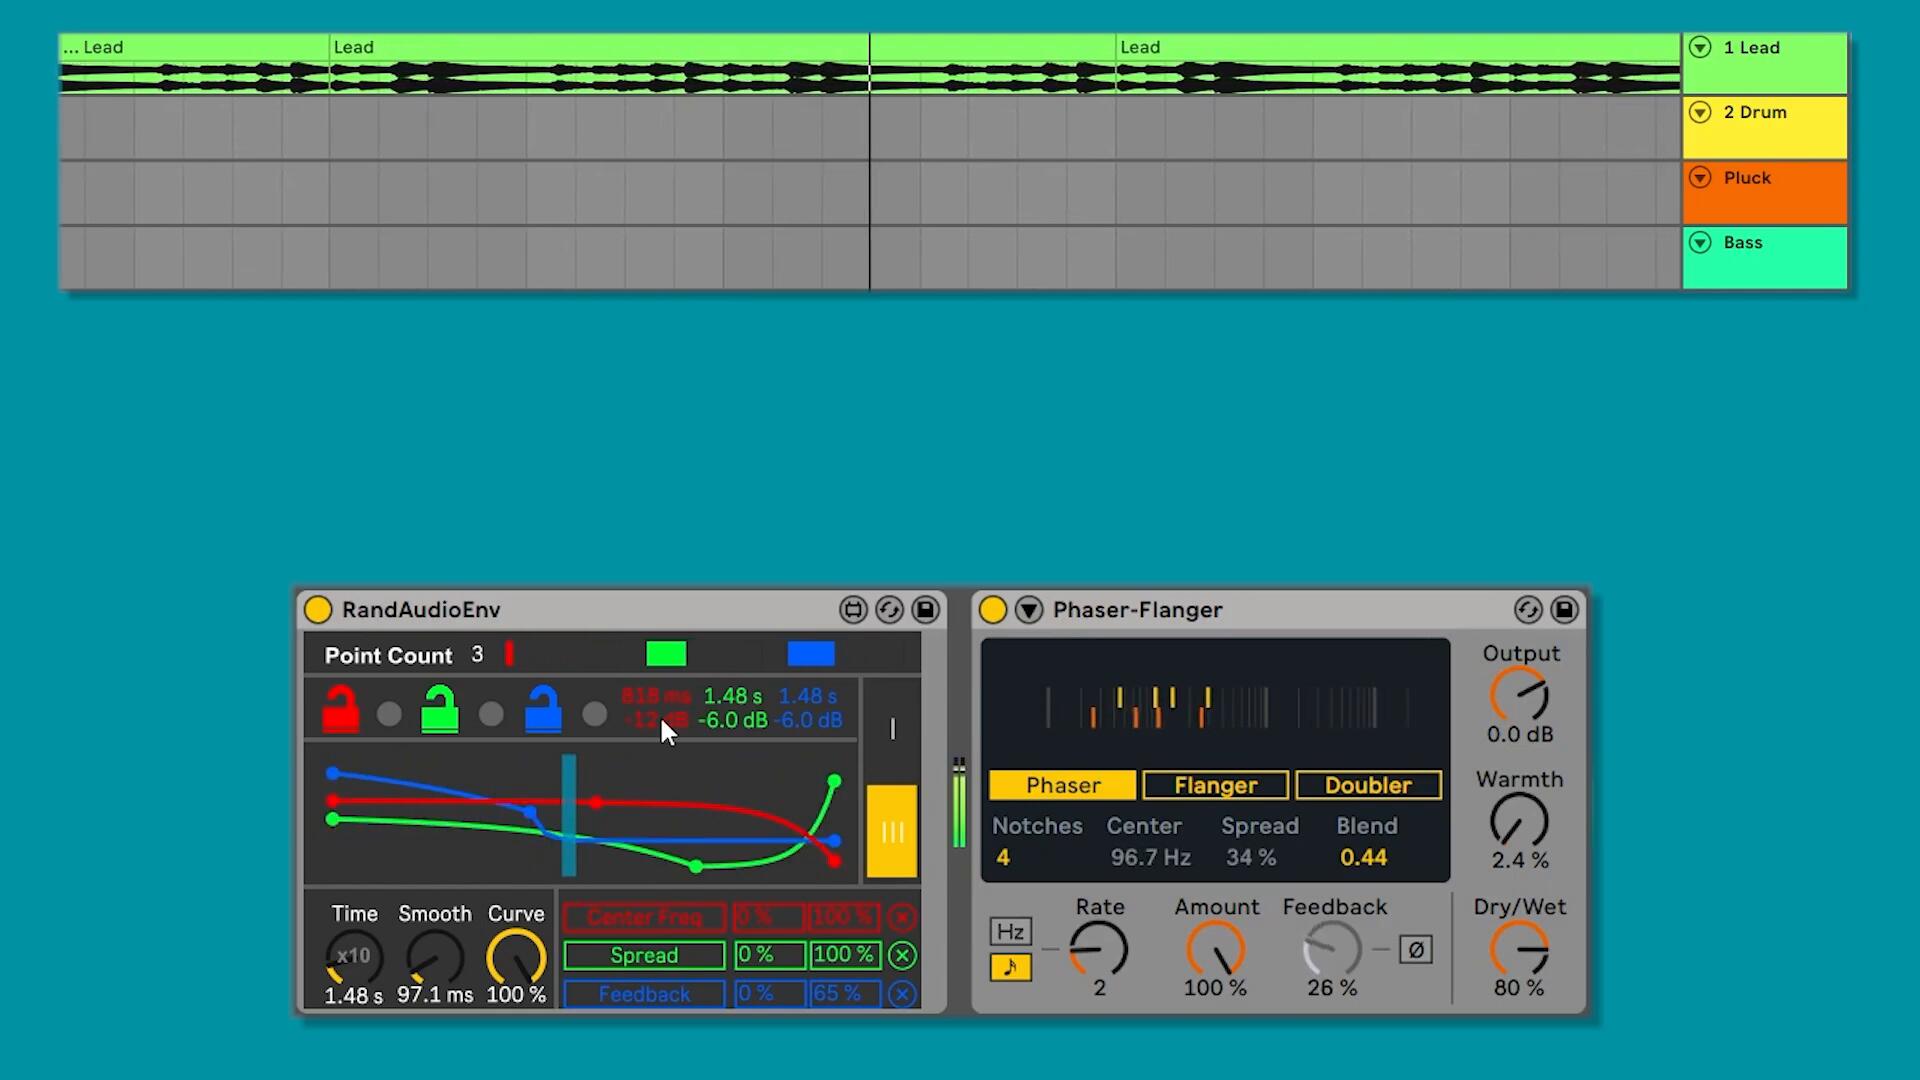This screenshot has width=1920, height=1080.
Task: Click the blue unlocked padlock icon
Action: [543, 709]
